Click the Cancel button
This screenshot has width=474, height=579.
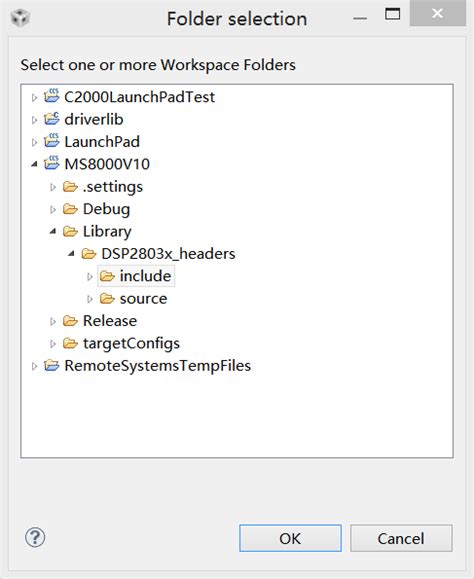coord(401,538)
